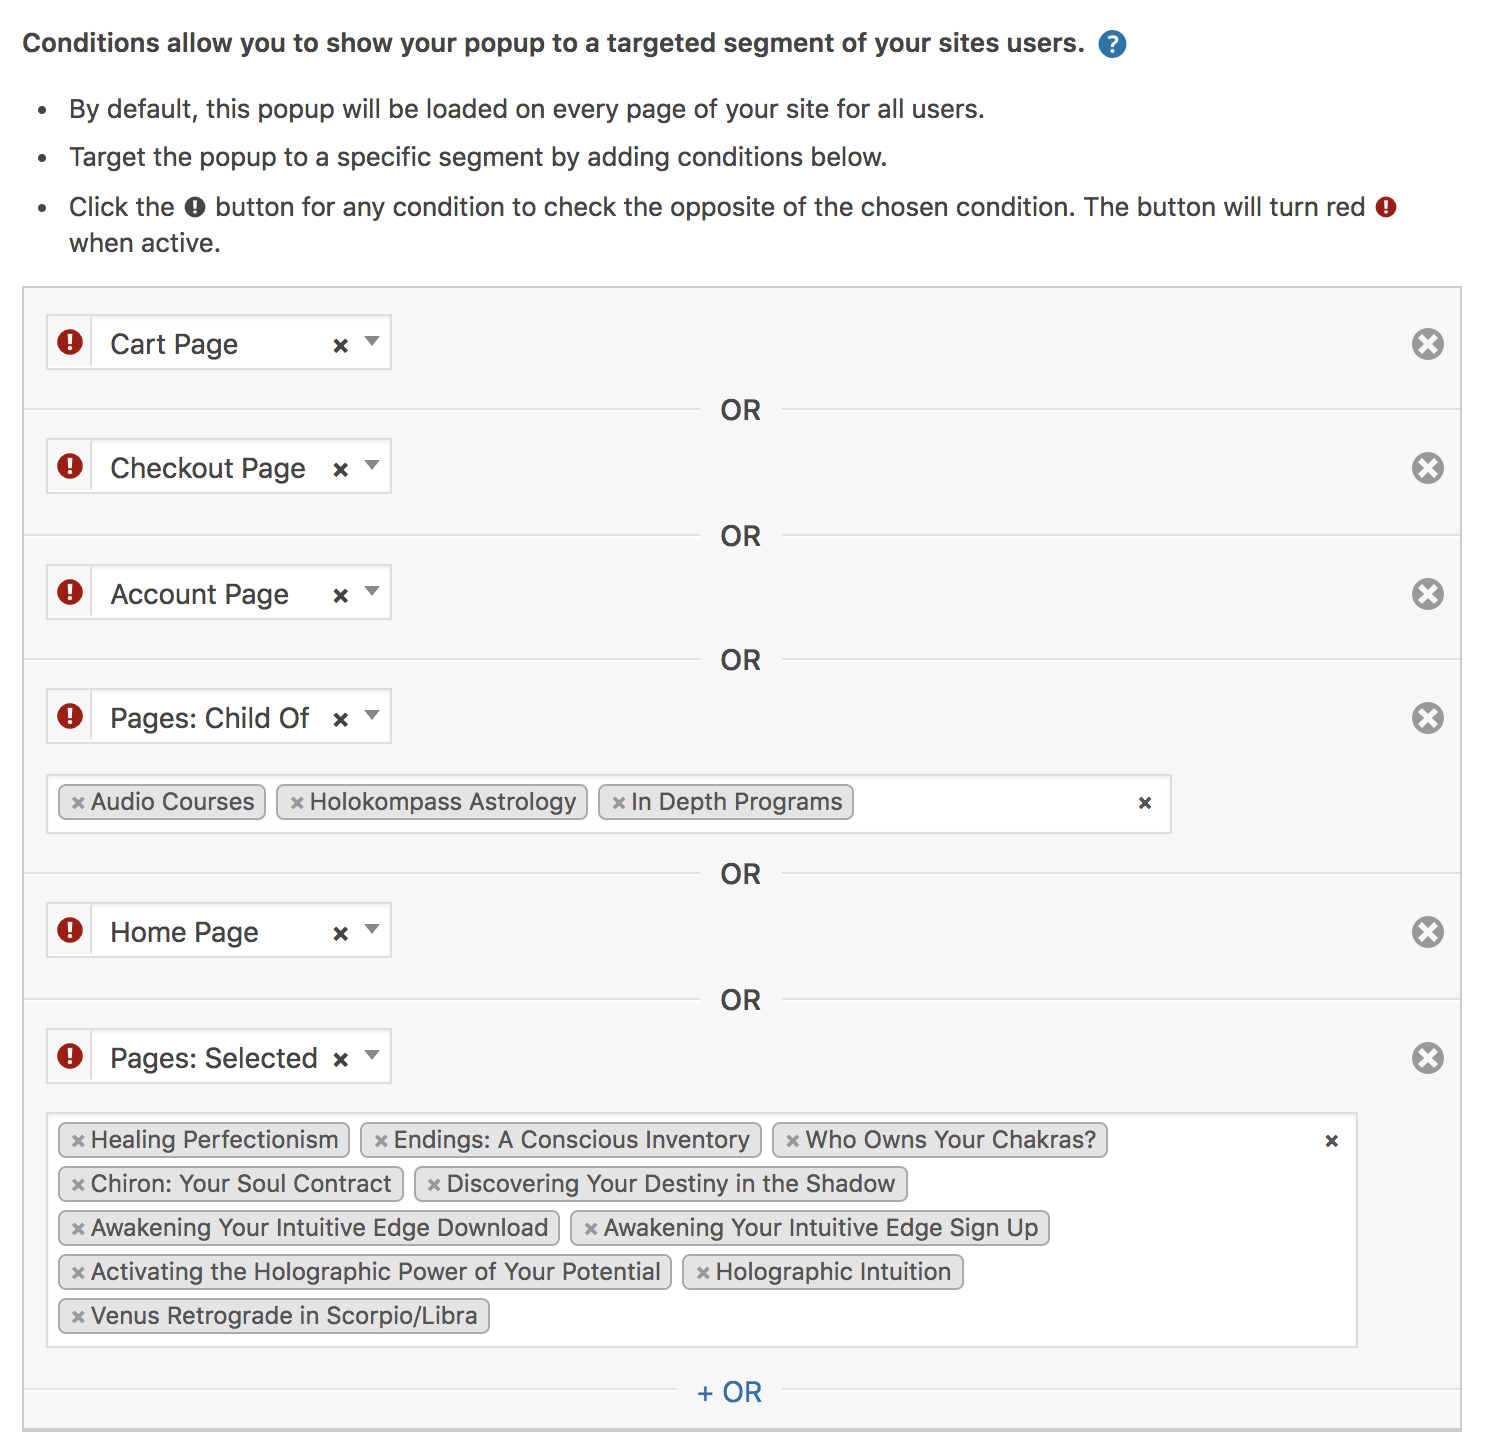Open the blue help question mark icon
Image resolution: width=1488 pixels, height=1446 pixels.
[x=1112, y=44]
